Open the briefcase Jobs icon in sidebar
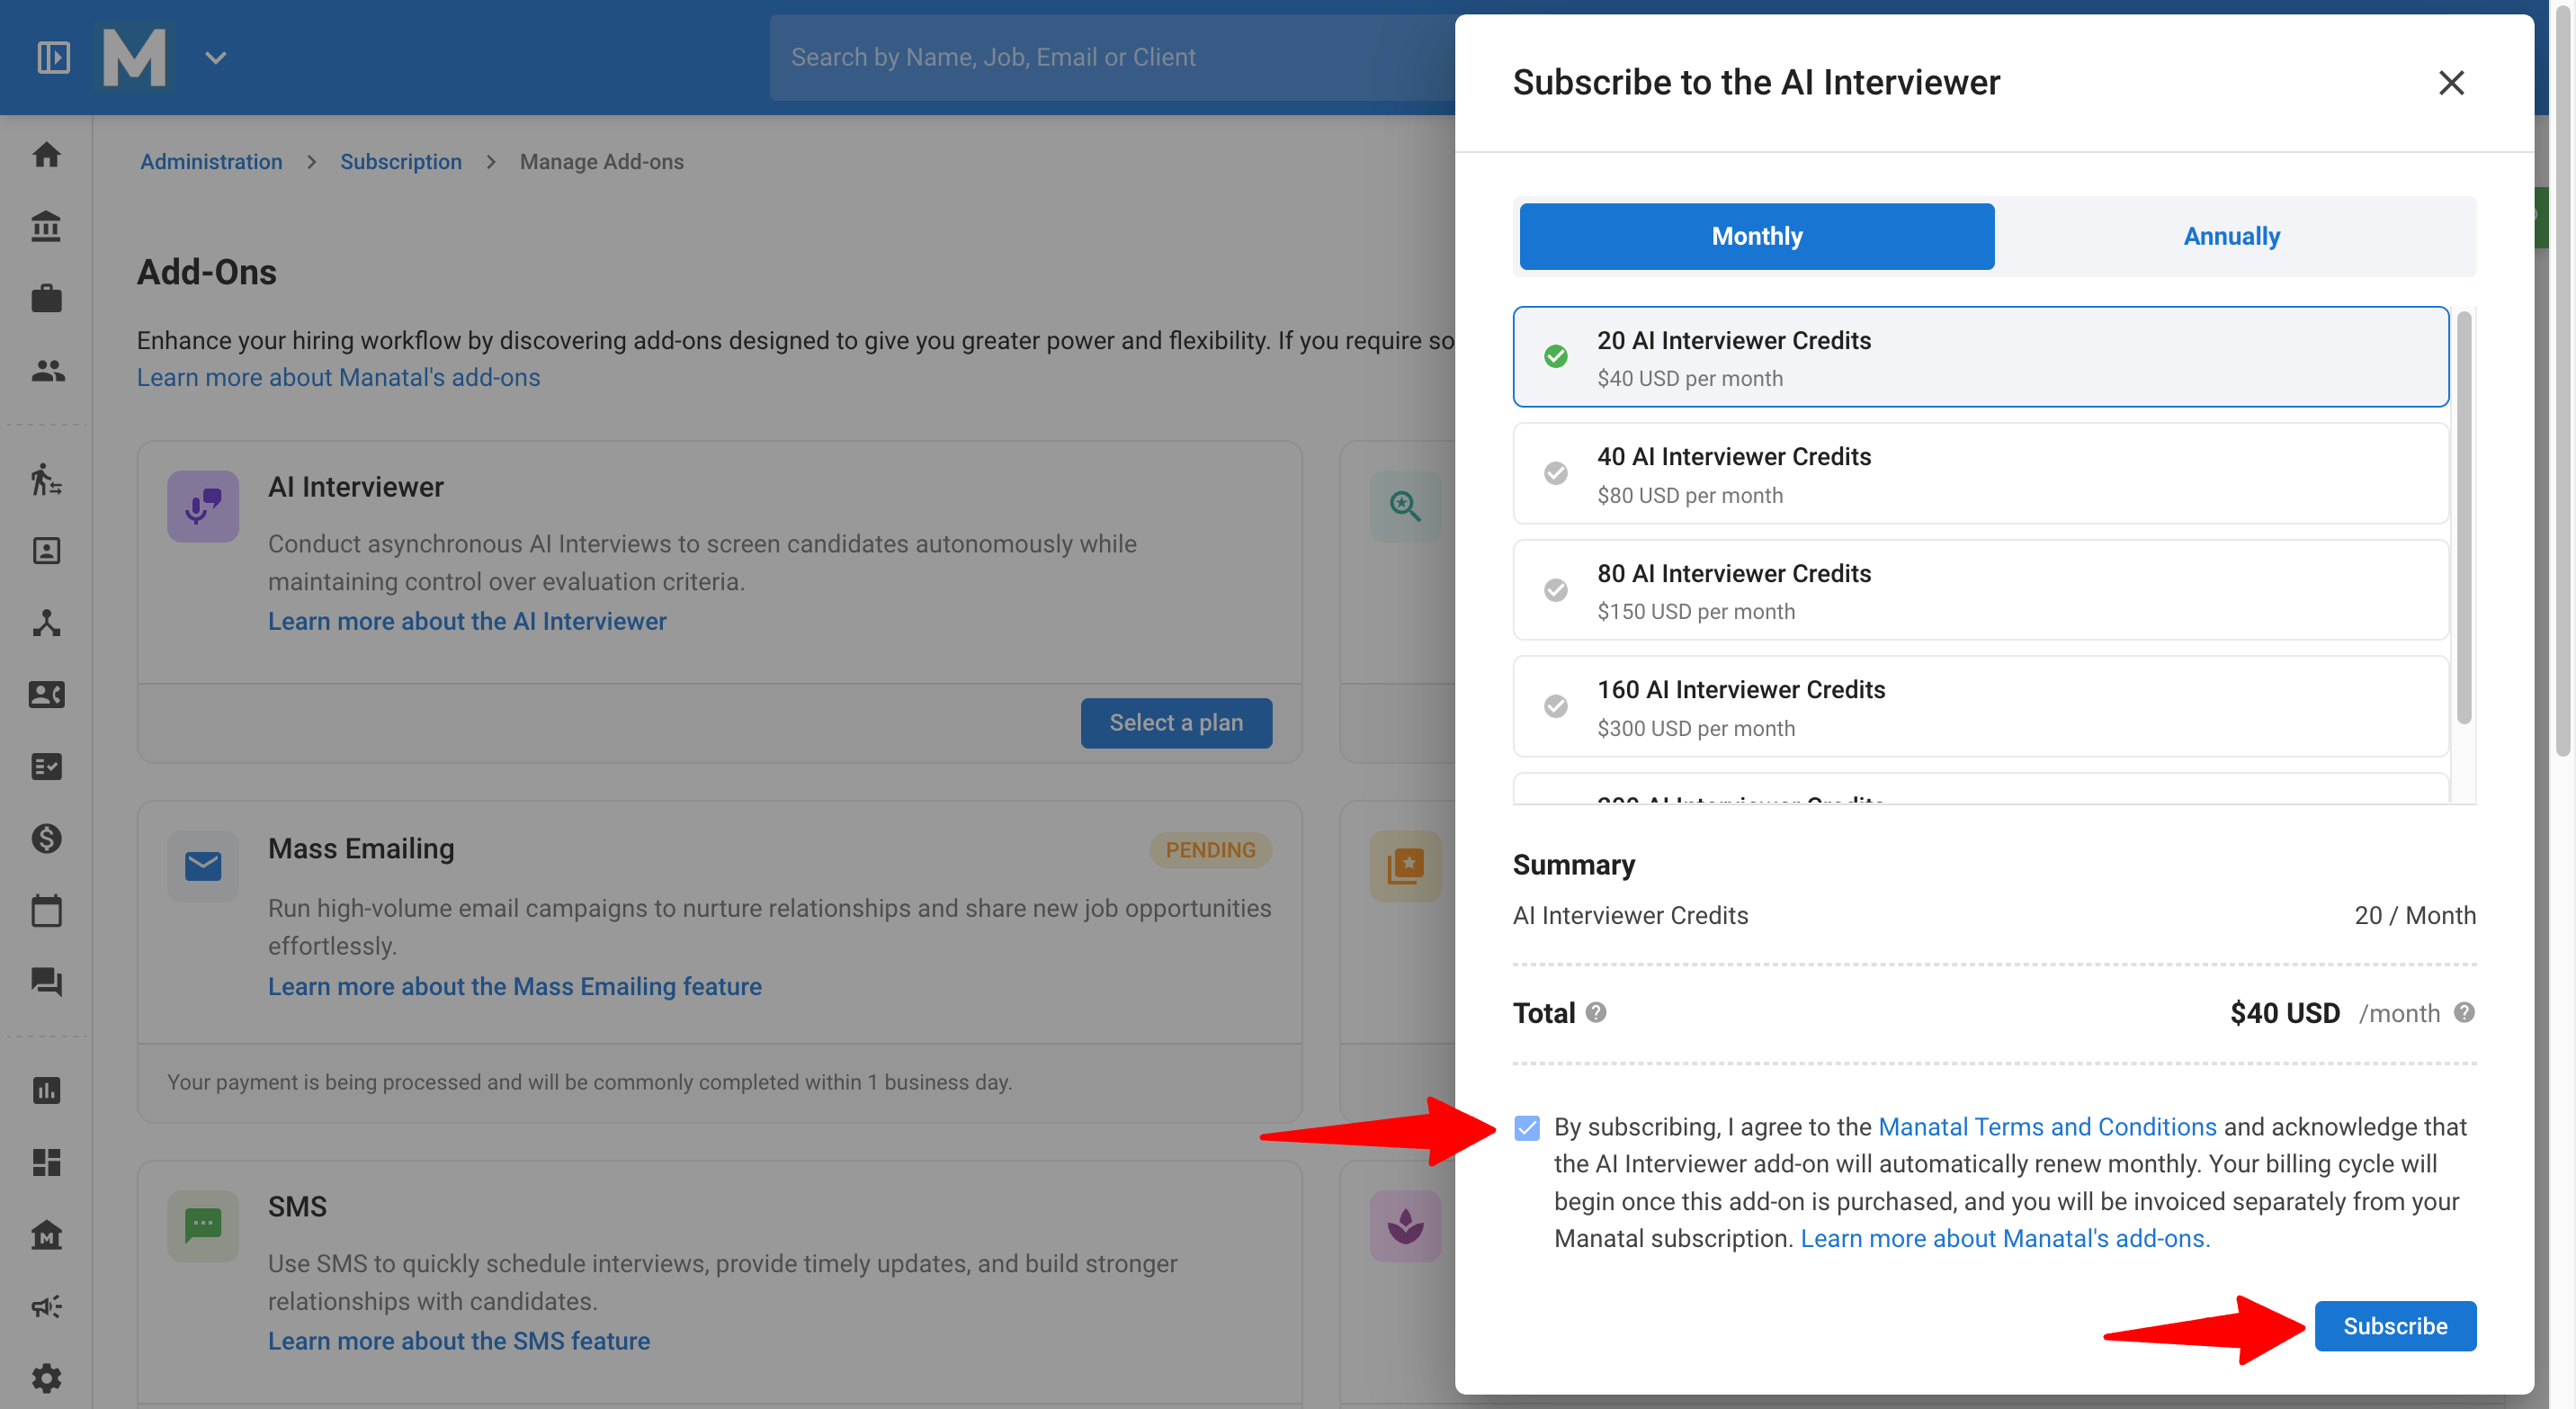Screen dimensions: 2576x1409 pyautogui.click(x=46, y=298)
